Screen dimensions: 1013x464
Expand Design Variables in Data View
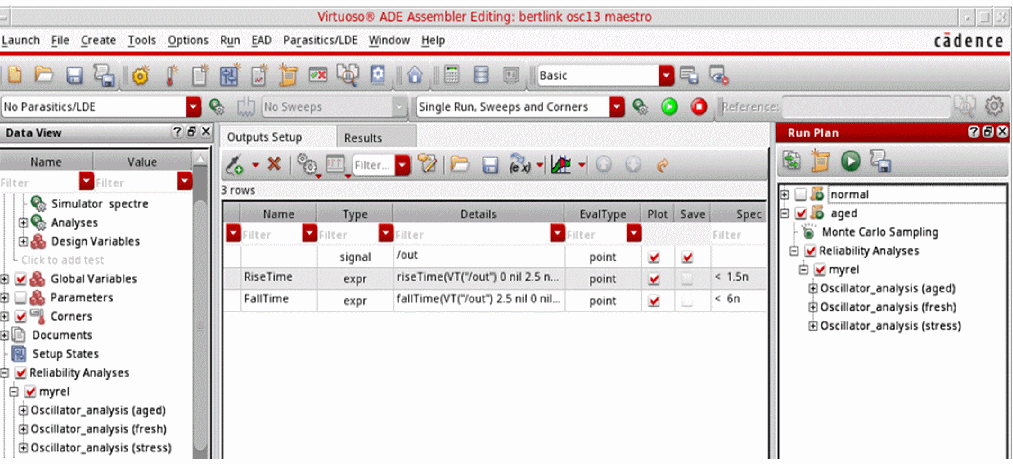coord(24,242)
